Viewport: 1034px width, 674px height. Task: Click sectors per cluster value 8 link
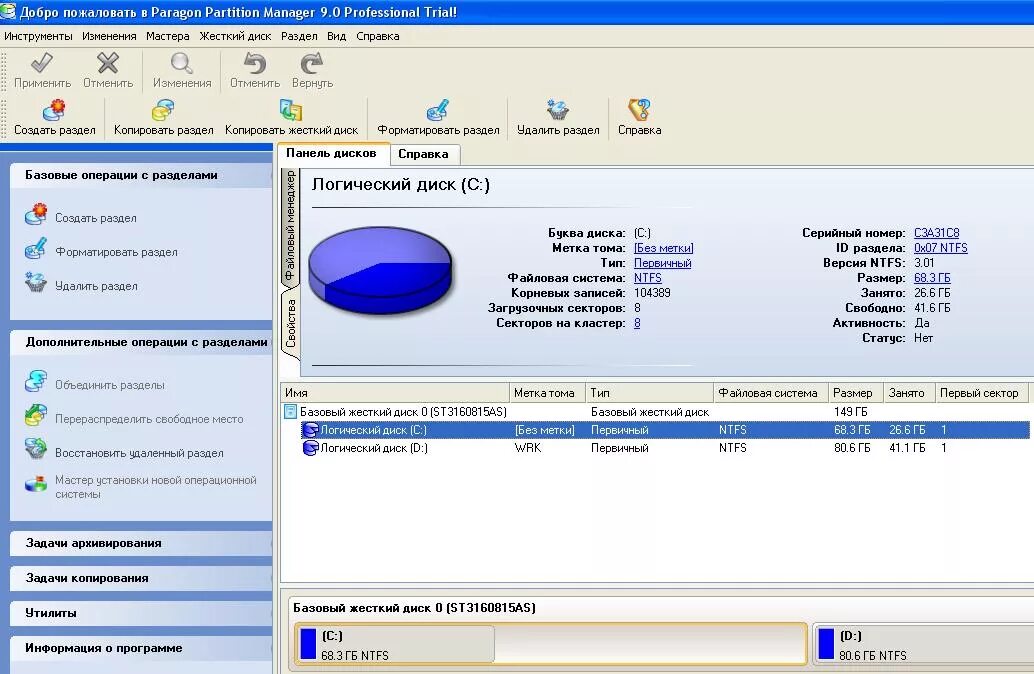pos(637,323)
